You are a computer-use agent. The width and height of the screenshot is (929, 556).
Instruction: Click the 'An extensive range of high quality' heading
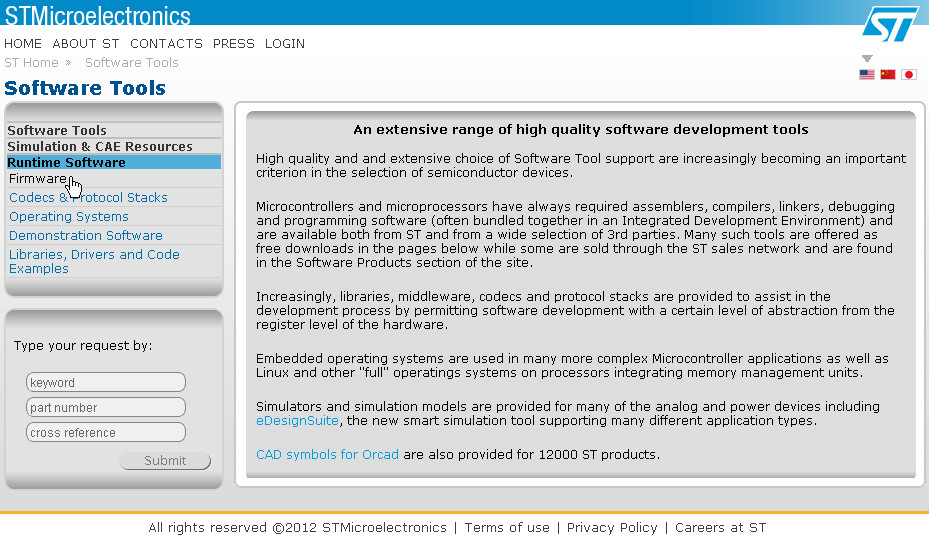581,130
